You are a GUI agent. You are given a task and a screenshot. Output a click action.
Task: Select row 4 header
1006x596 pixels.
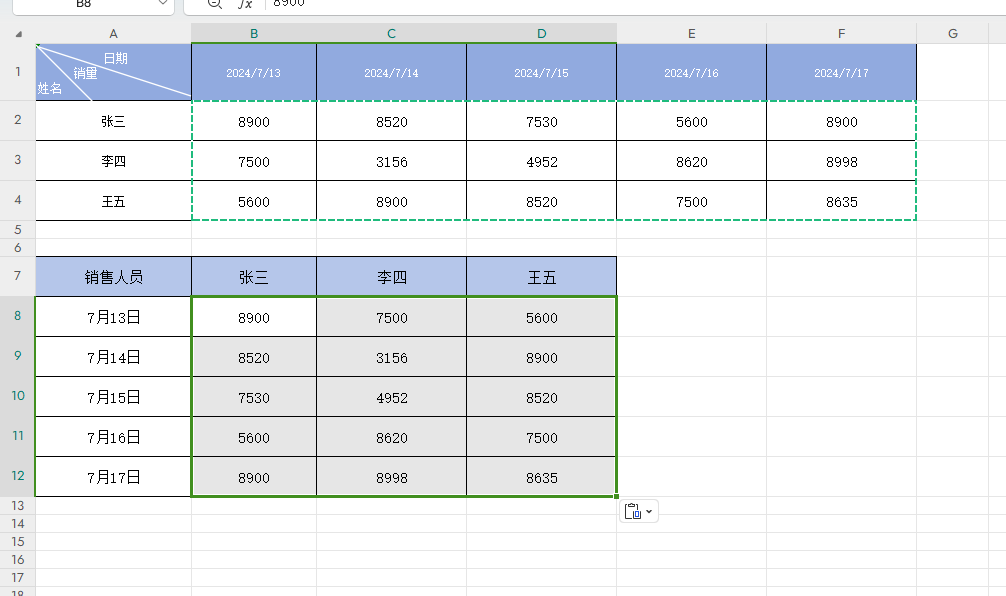[x=18, y=200]
